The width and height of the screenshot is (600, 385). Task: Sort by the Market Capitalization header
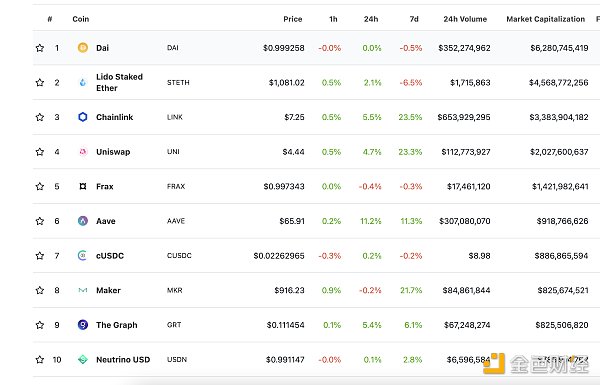pyautogui.click(x=546, y=19)
